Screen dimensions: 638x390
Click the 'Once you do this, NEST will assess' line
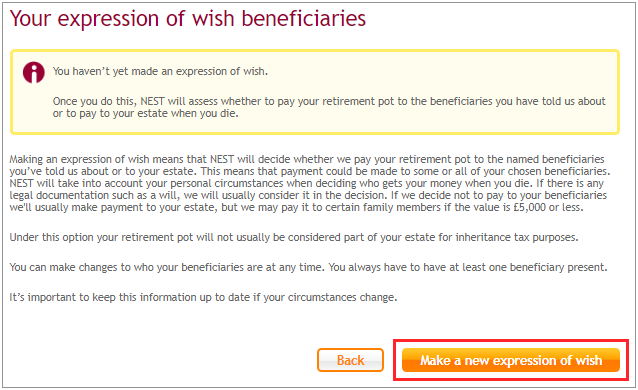point(329,101)
